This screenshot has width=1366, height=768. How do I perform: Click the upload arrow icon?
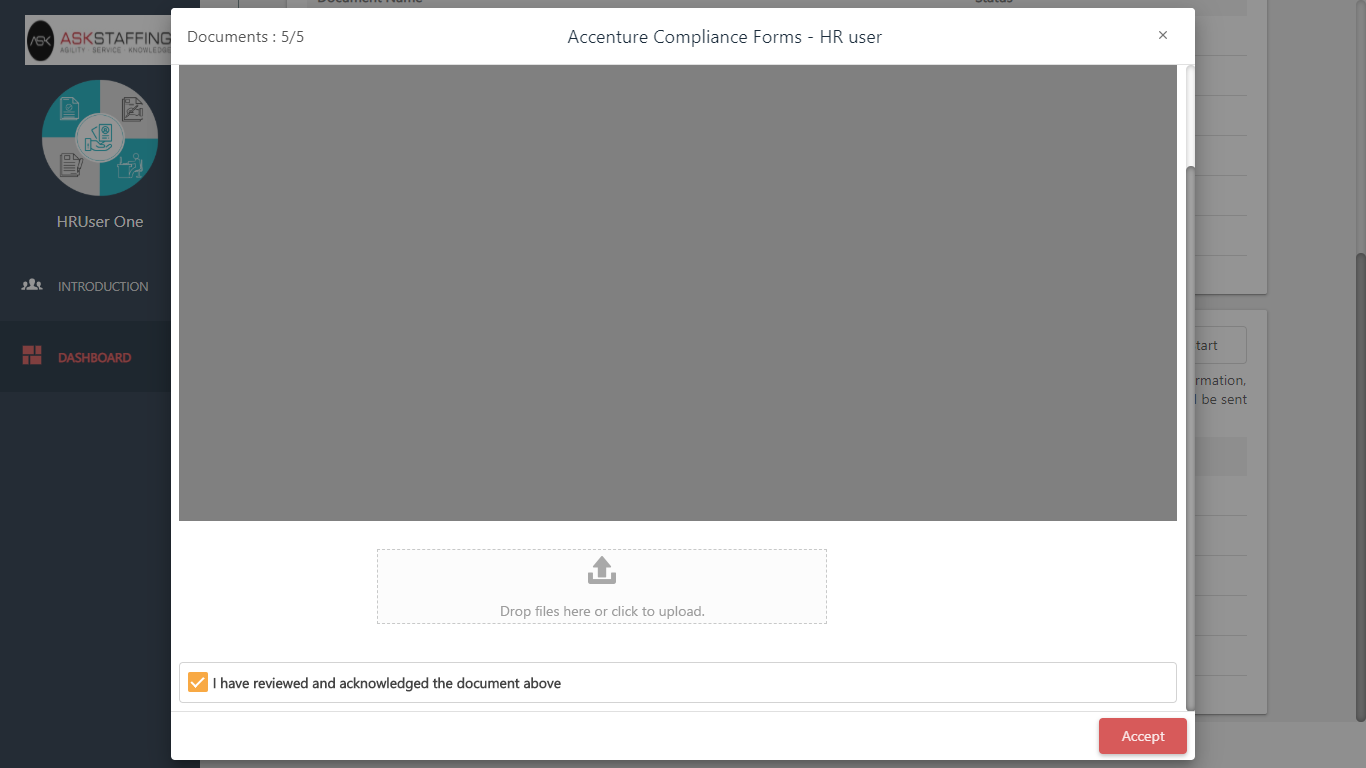click(601, 571)
